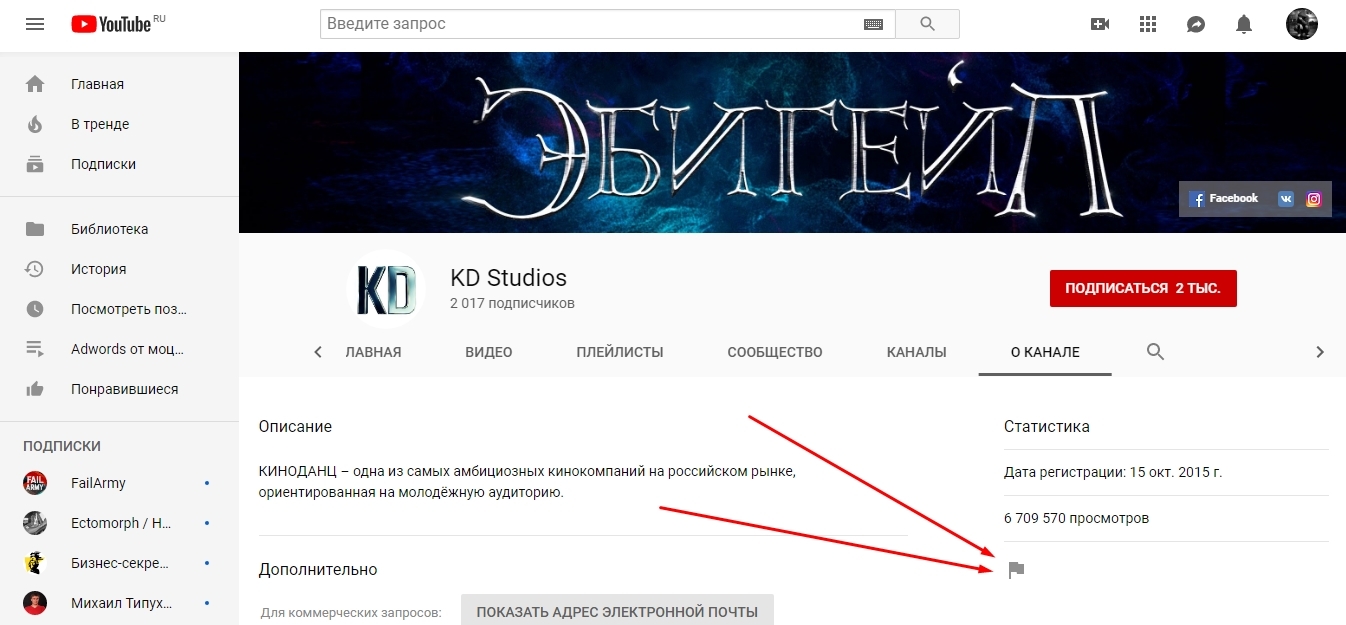Open the channel's Instagram link icon
The width and height of the screenshot is (1346, 625).
pyautogui.click(x=1314, y=199)
